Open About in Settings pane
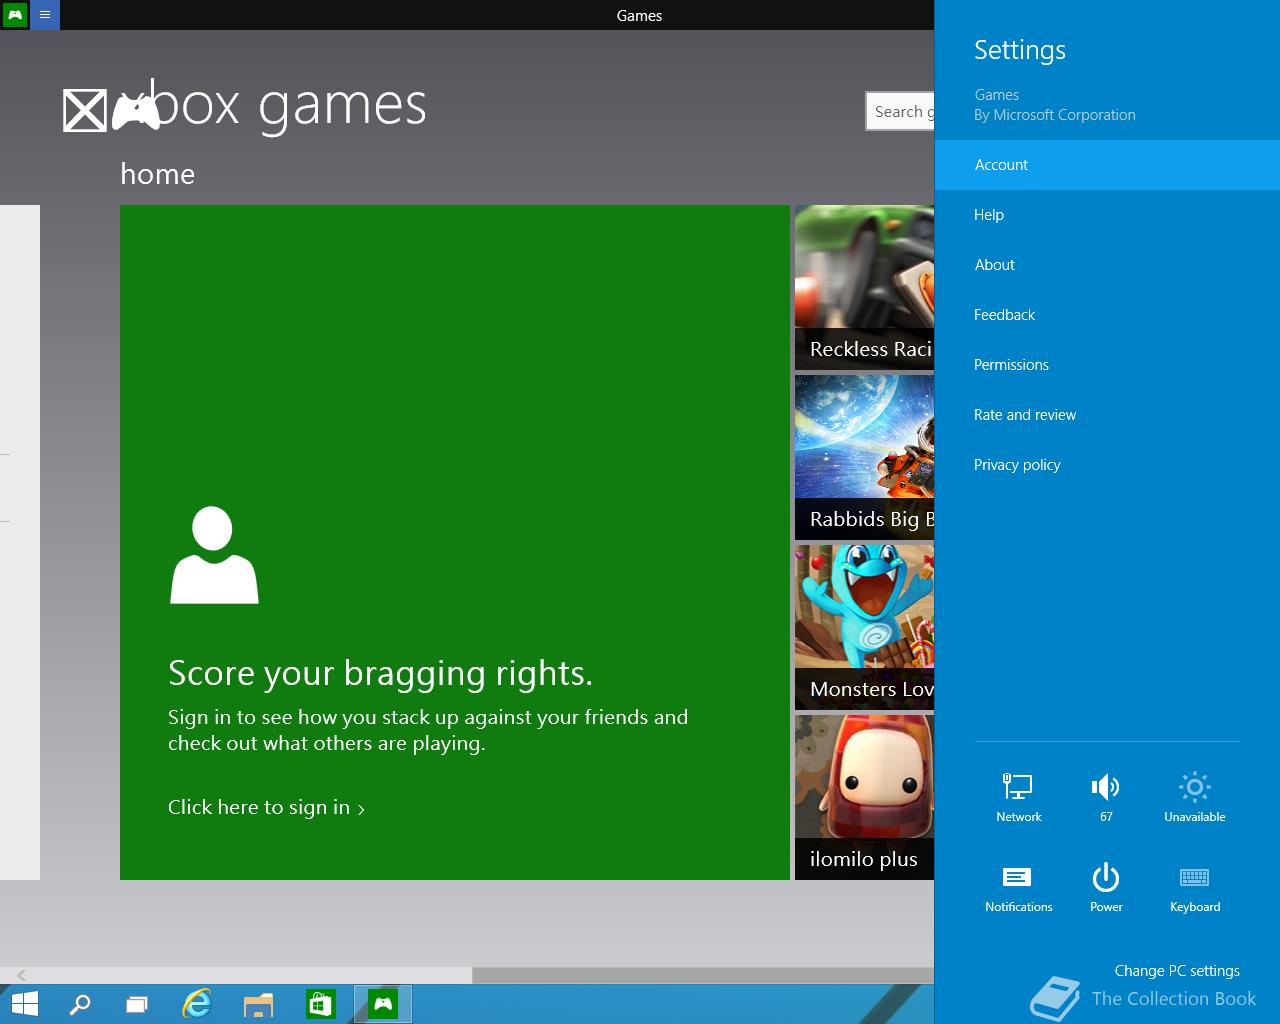 1107,265
